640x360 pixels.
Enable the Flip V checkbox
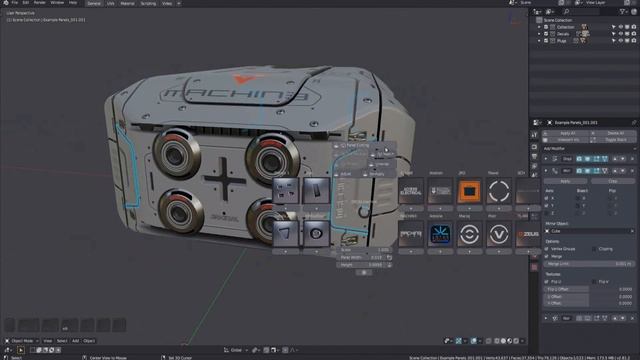pos(594,282)
